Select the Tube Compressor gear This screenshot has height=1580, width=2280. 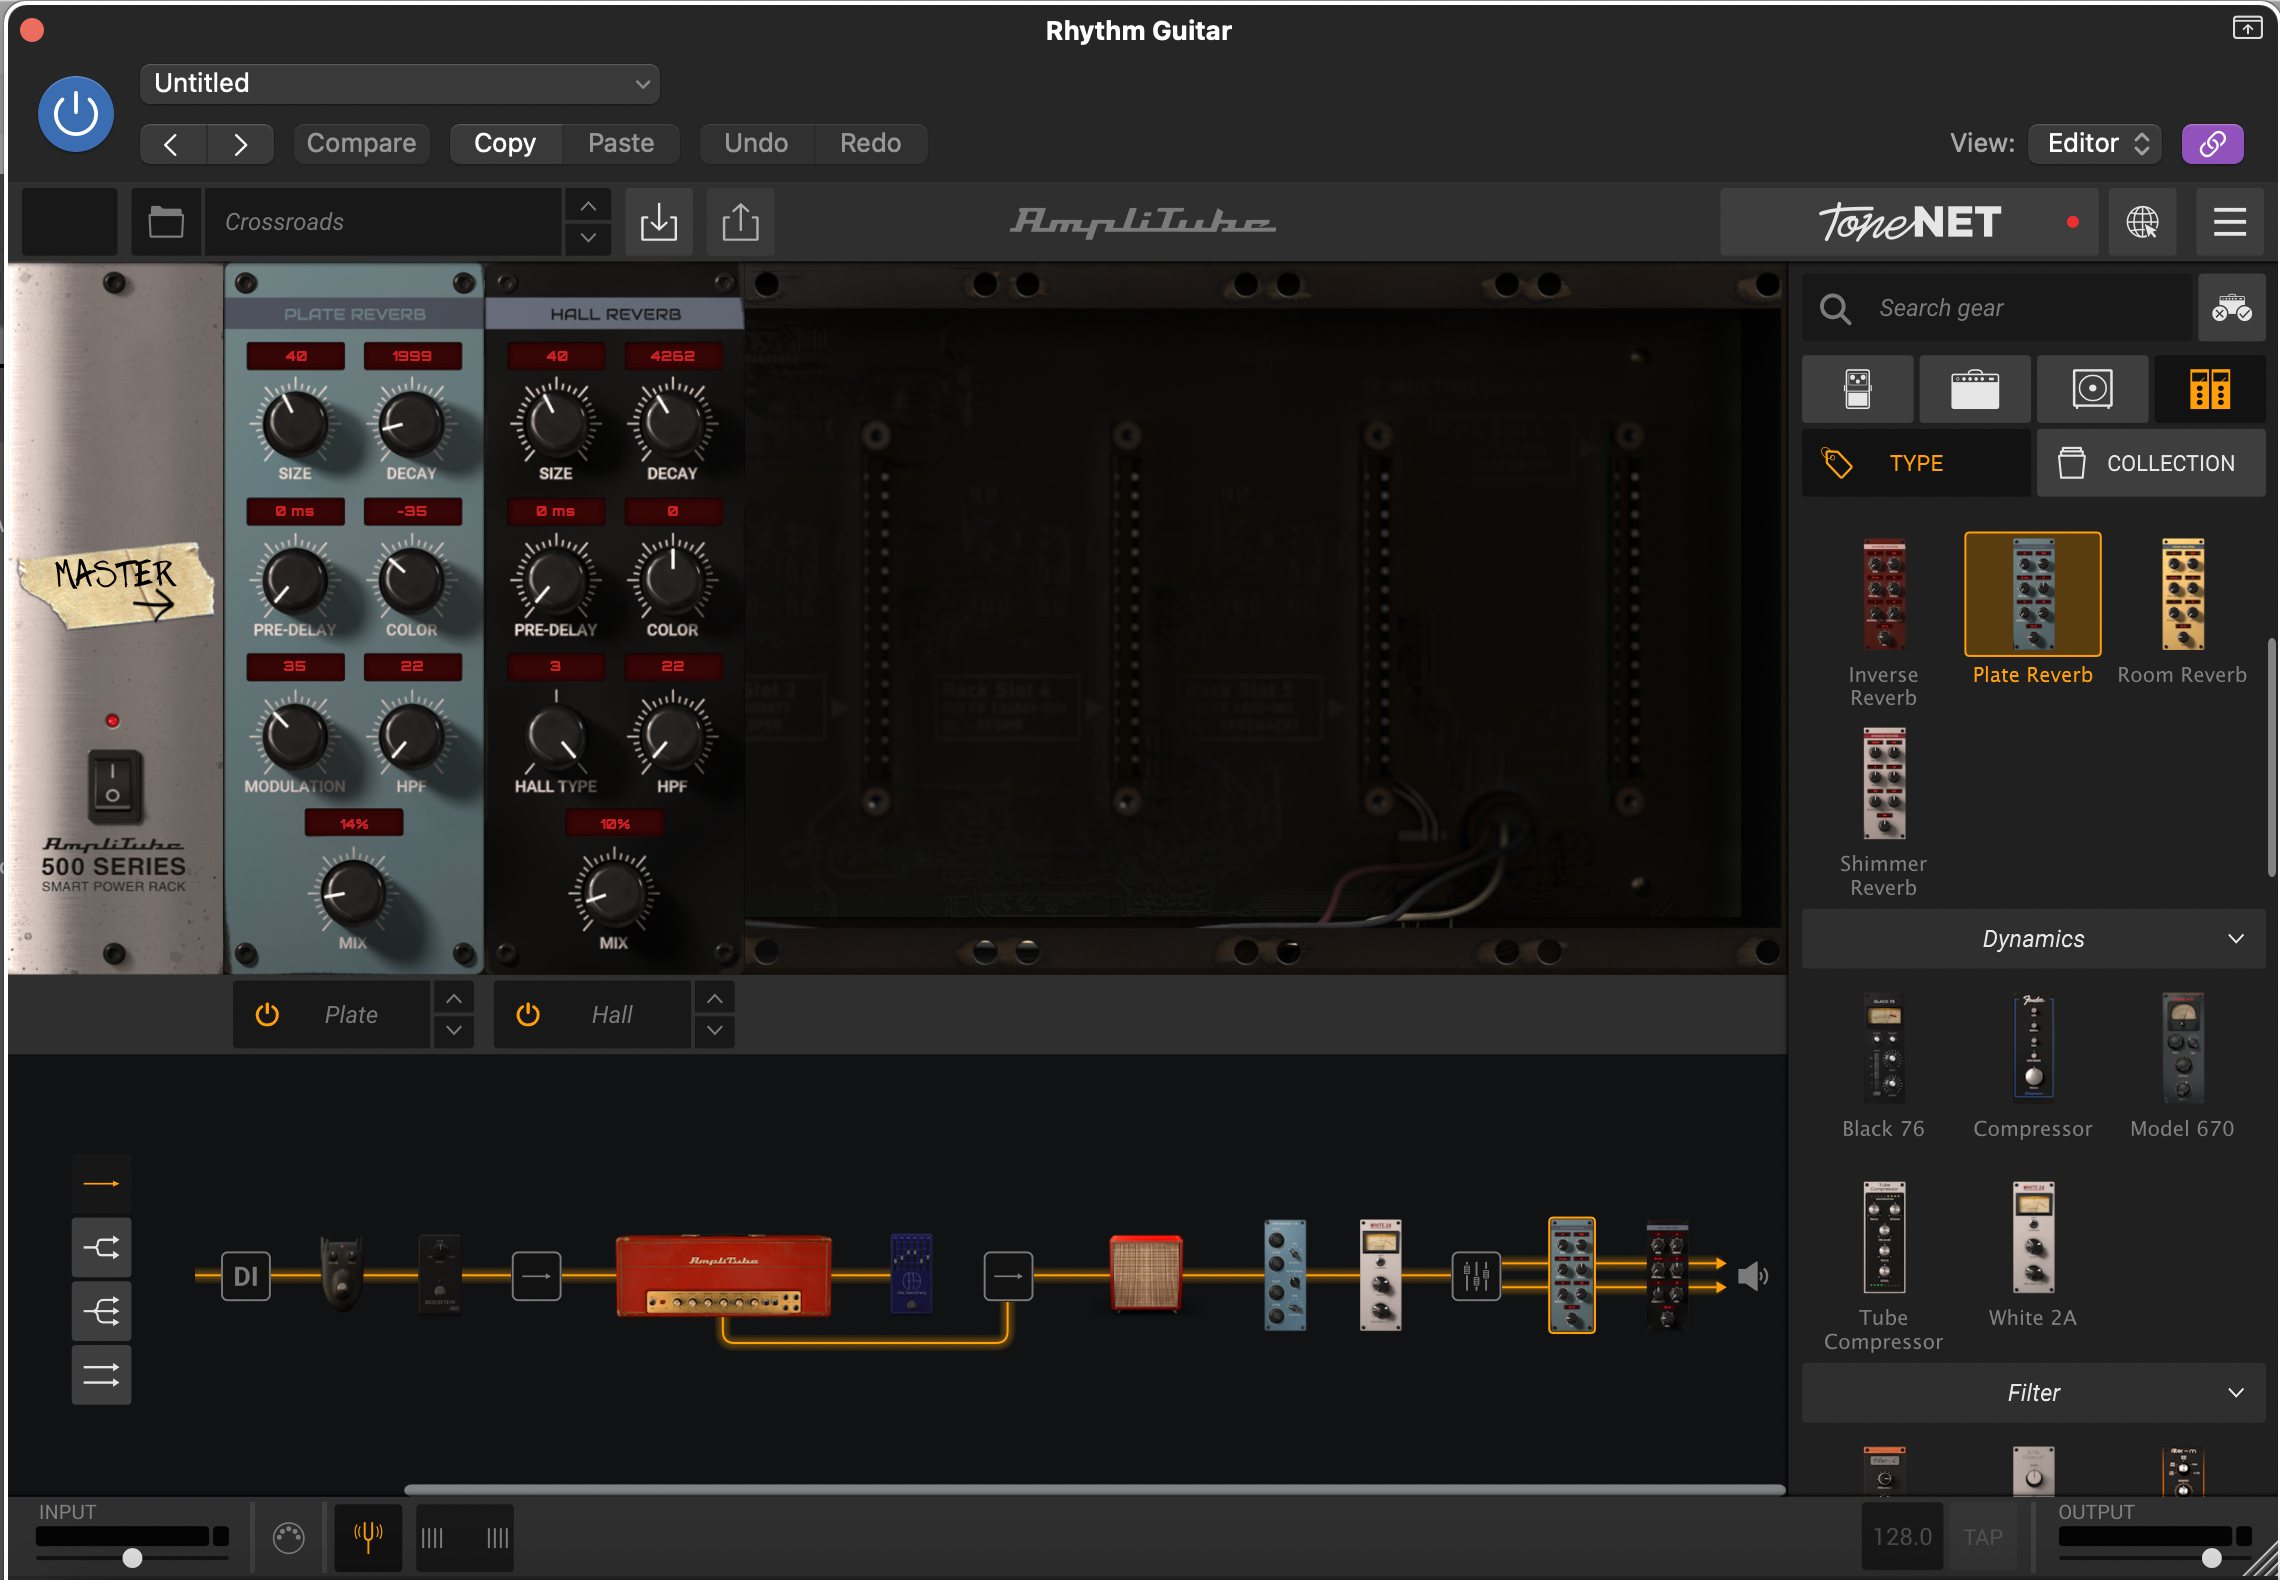point(1883,1238)
